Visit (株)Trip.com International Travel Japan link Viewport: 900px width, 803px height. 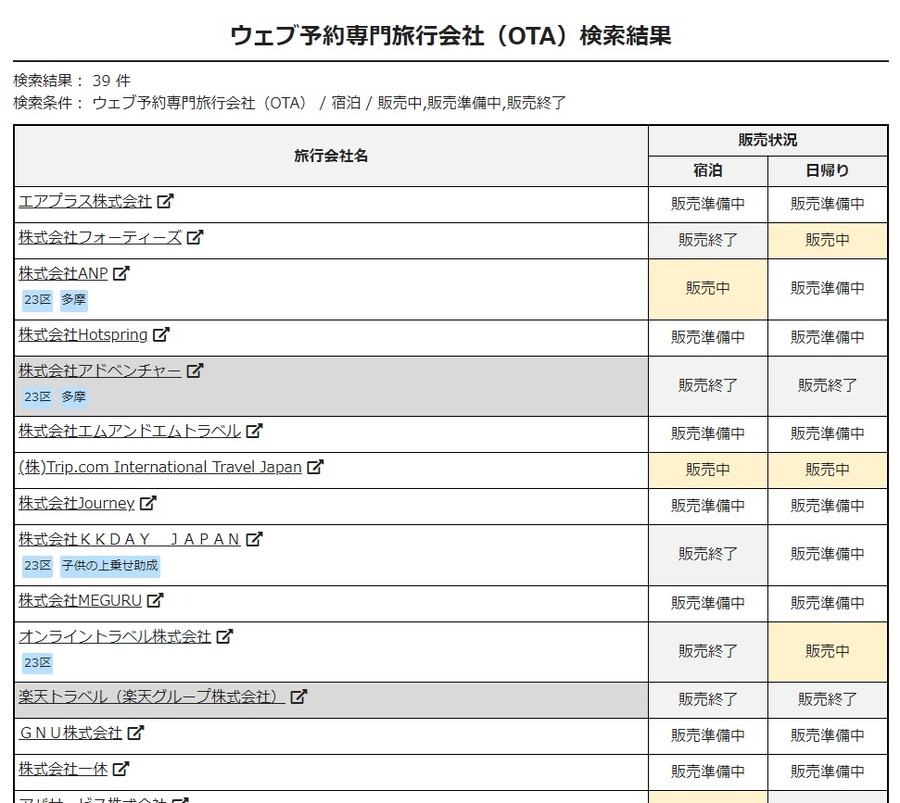pos(160,467)
